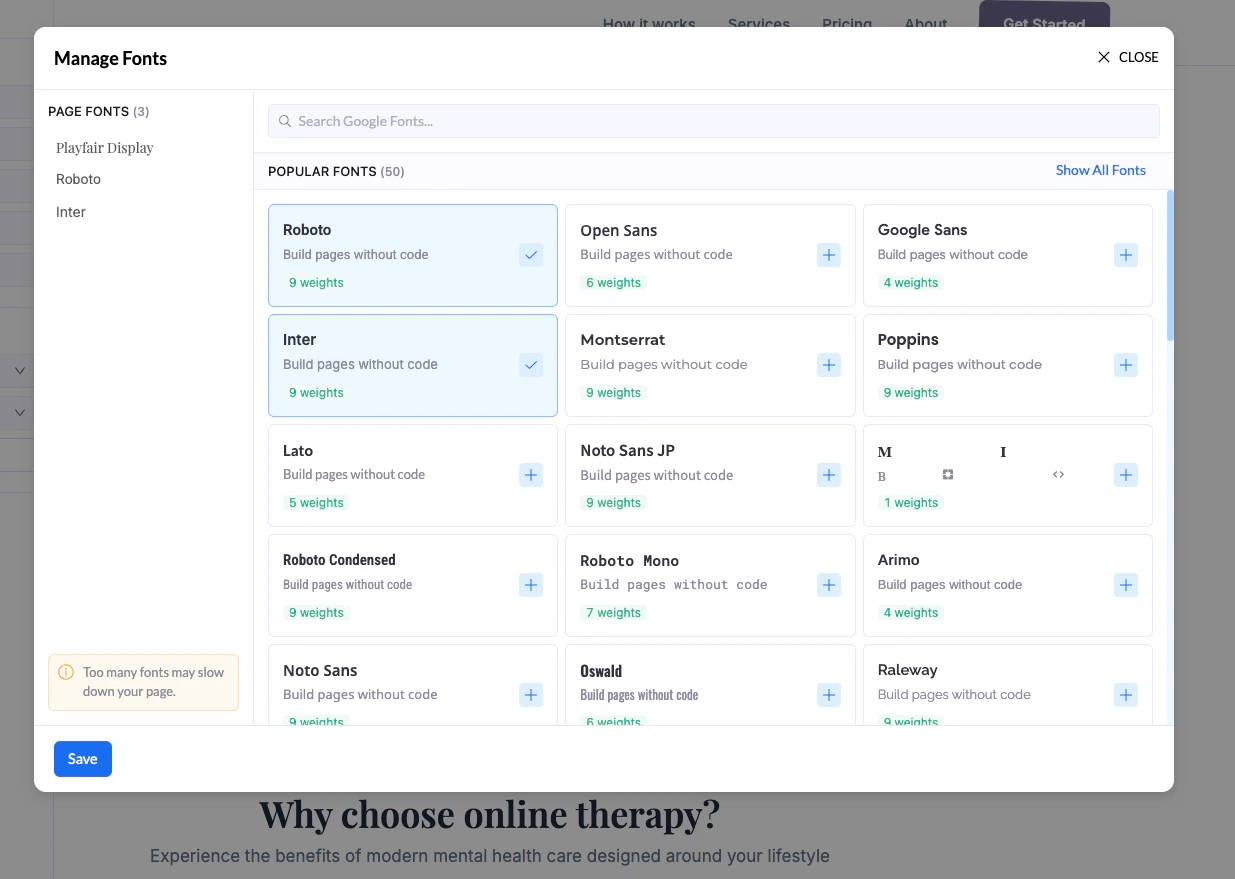
Task: Click the 7 weights badge on Roboto Mono
Action: (613, 613)
